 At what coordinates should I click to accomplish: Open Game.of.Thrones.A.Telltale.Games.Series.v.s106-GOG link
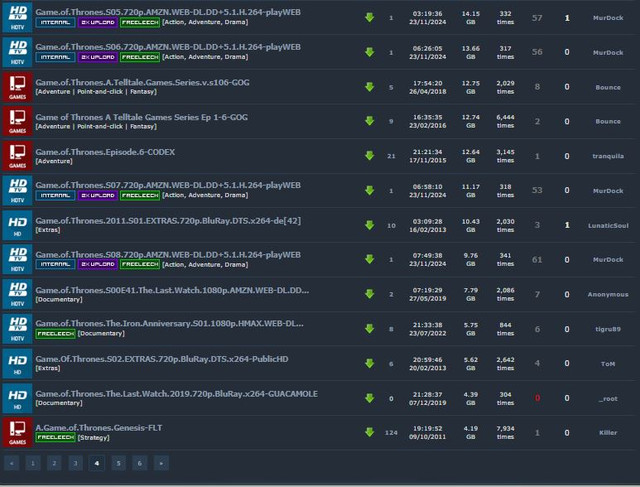tap(142, 82)
